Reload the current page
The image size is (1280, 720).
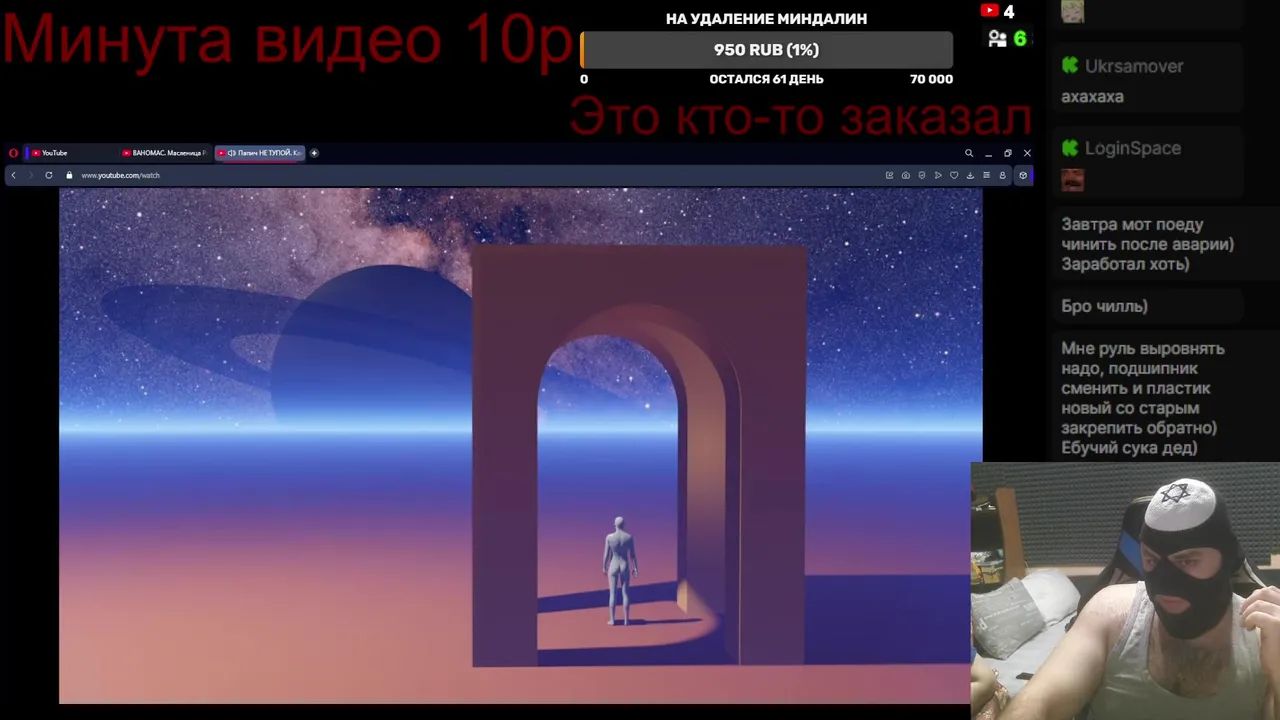coord(48,175)
